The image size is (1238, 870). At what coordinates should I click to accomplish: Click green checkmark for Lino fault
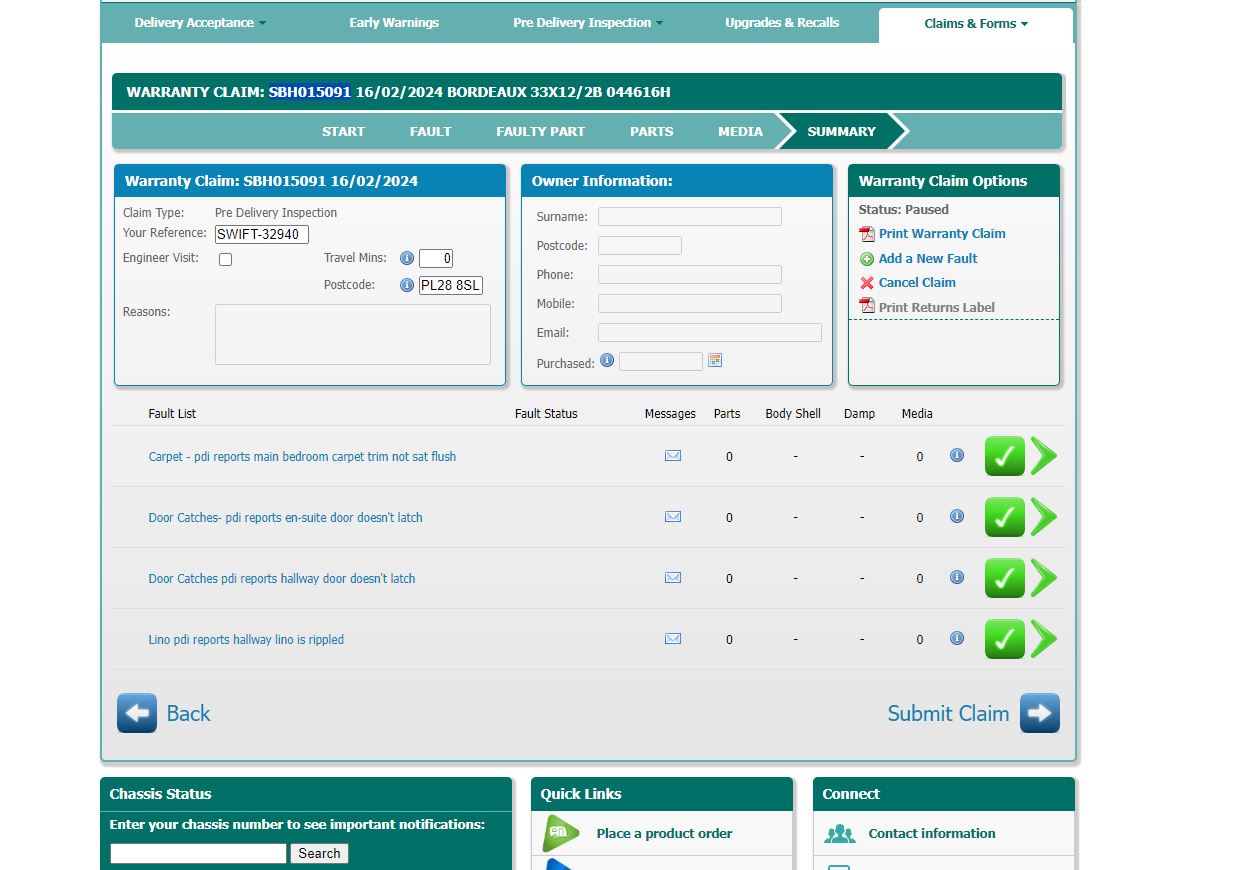tap(1004, 639)
